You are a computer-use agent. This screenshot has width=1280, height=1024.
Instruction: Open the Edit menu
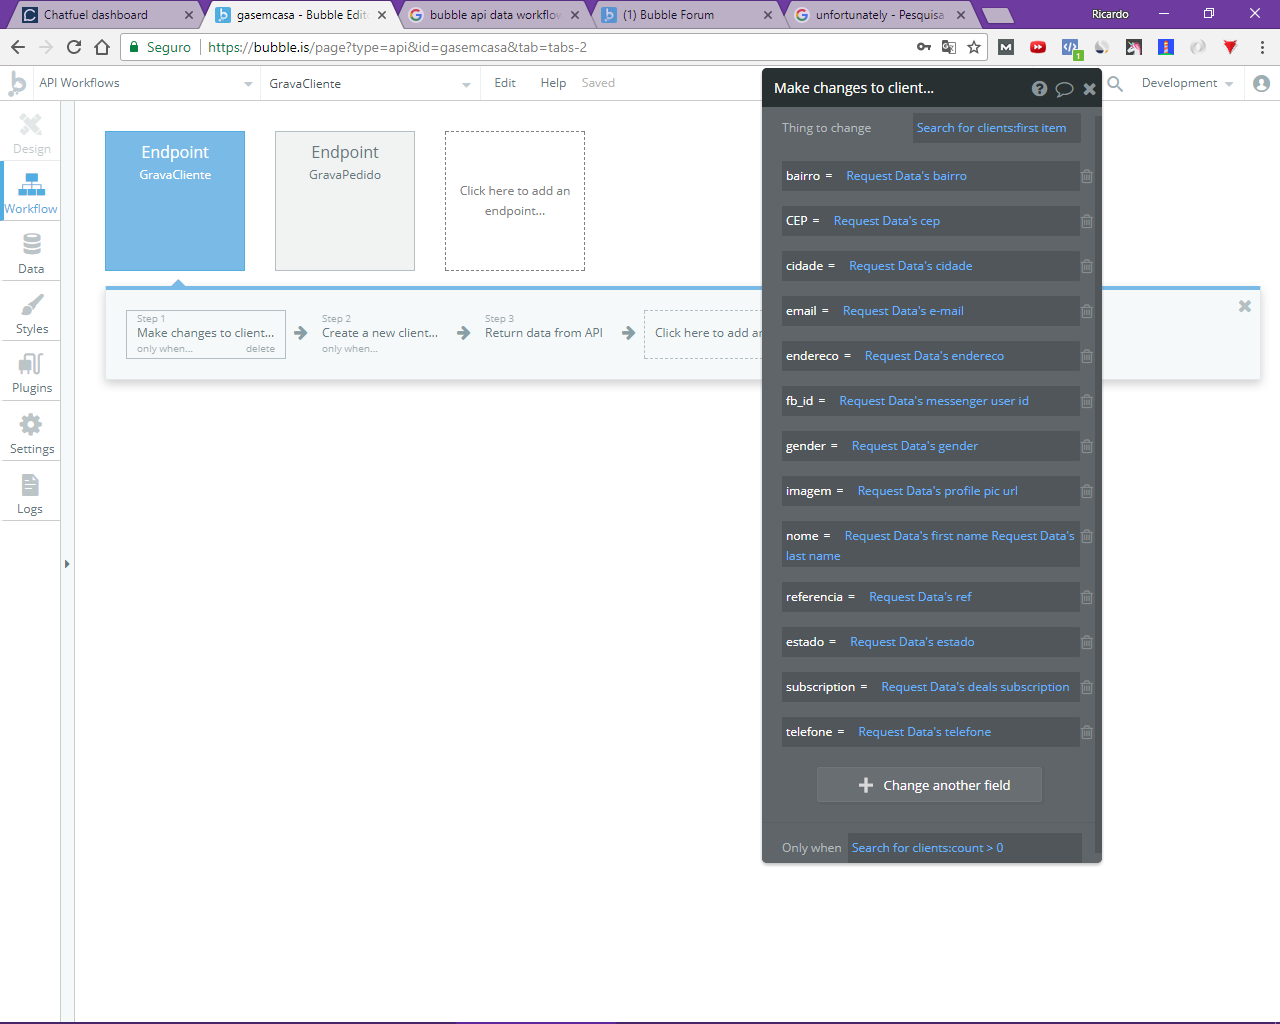click(505, 83)
